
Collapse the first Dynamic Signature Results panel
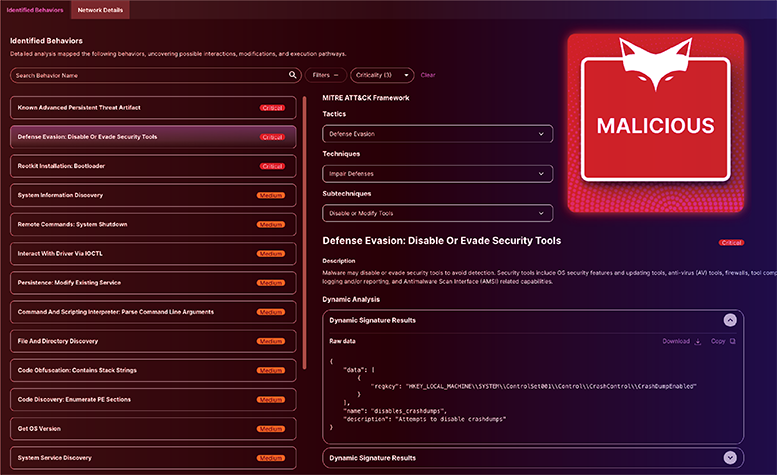point(730,320)
